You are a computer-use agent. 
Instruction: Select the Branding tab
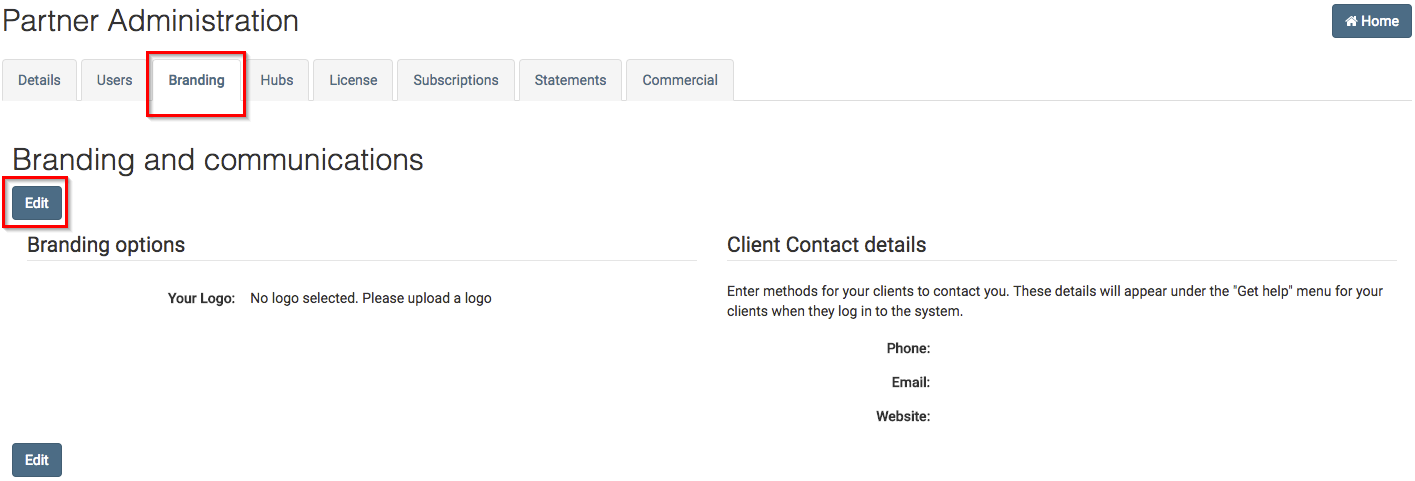(196, 80)
